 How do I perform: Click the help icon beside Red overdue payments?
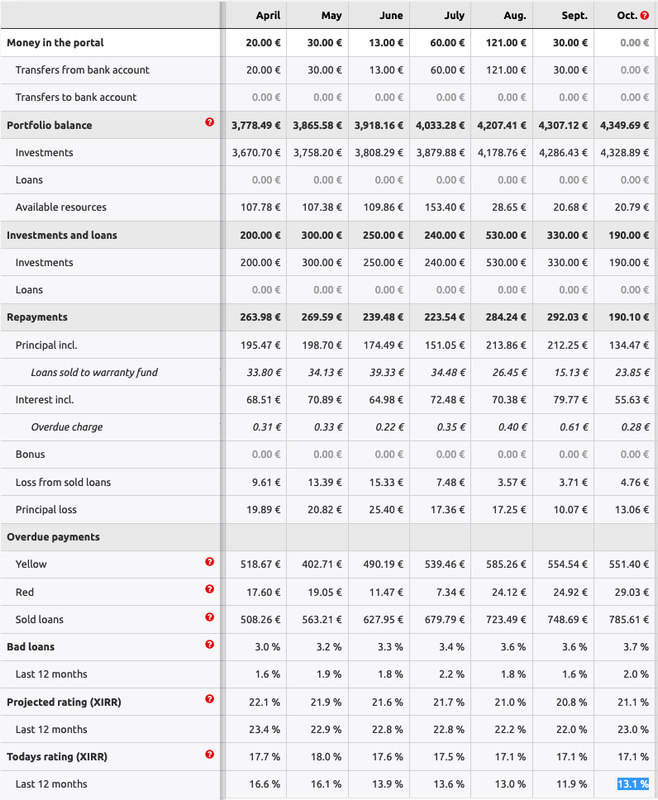210,589
